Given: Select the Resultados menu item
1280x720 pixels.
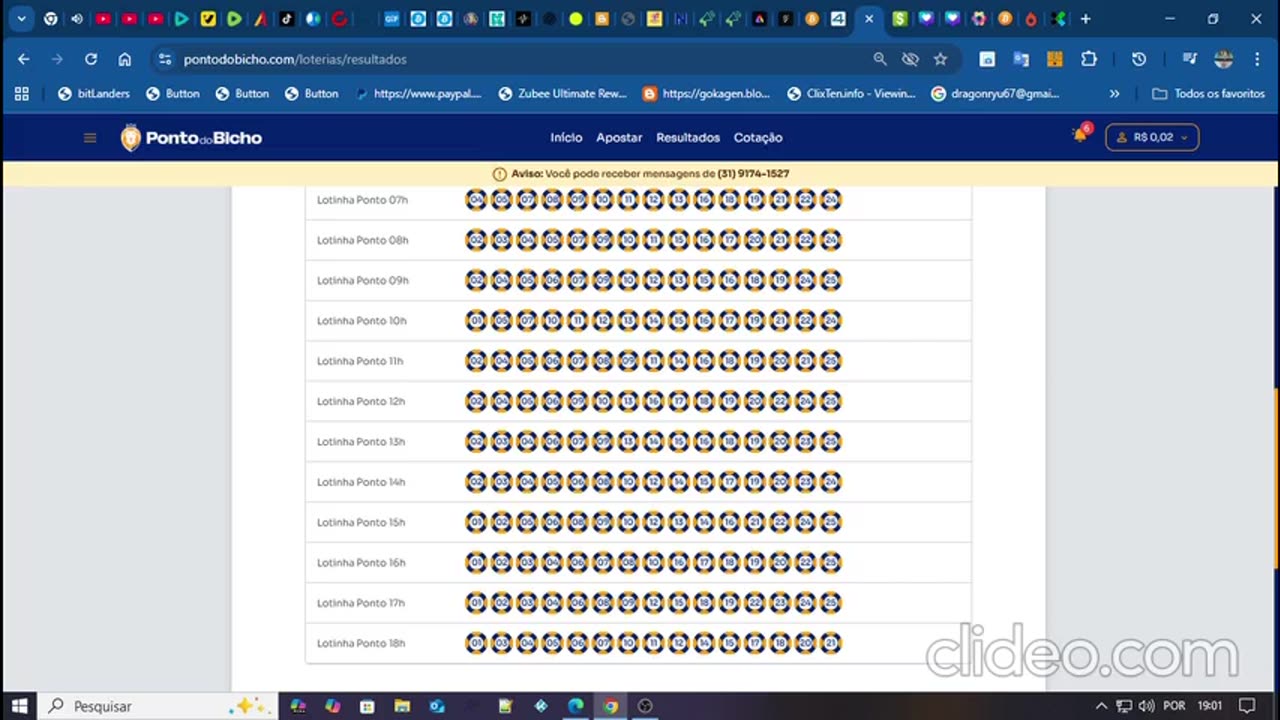Looking at the screenshot, I should coord(688,138).
